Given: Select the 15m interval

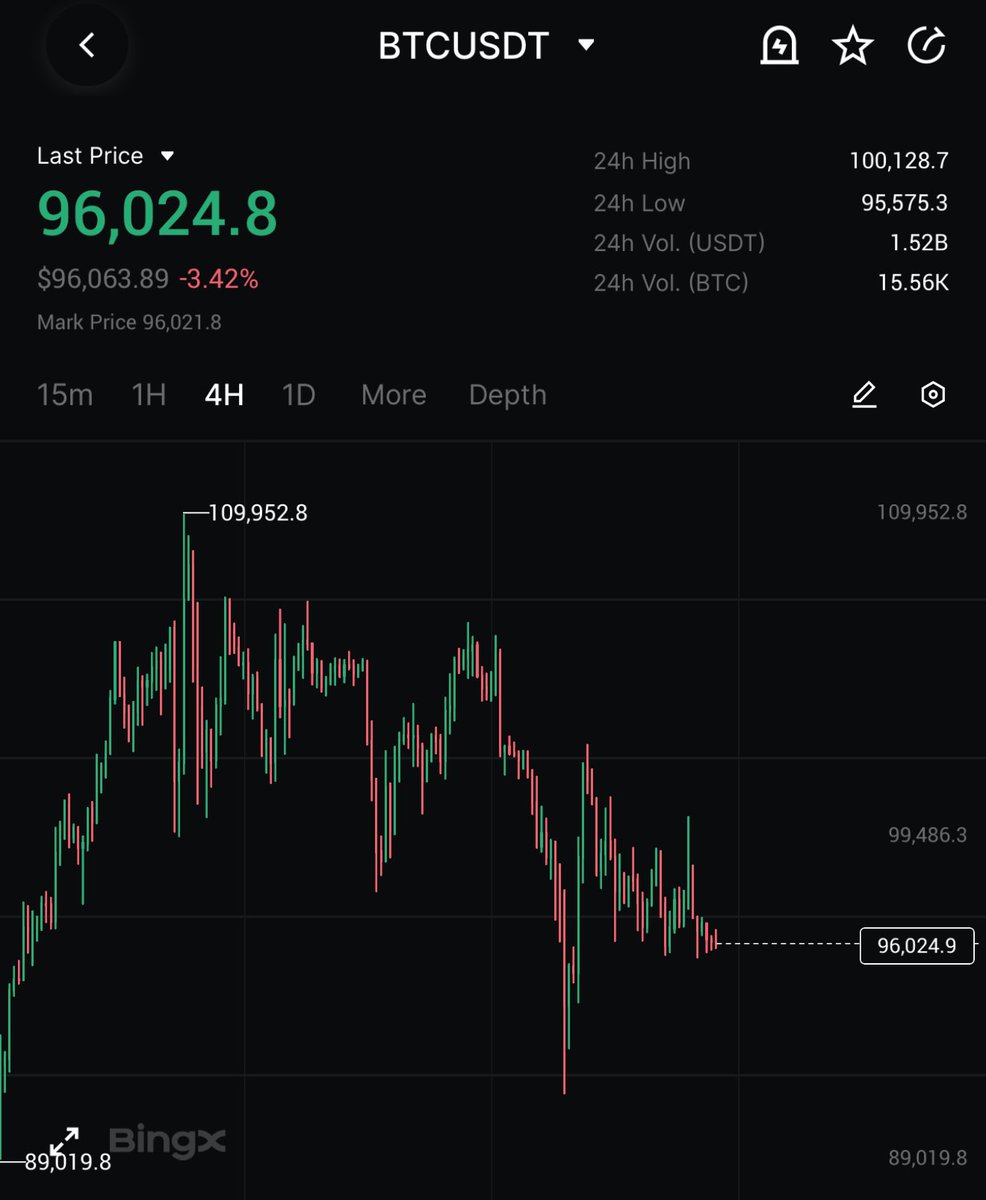Looking at the screenshot, I should pos(64,395).
